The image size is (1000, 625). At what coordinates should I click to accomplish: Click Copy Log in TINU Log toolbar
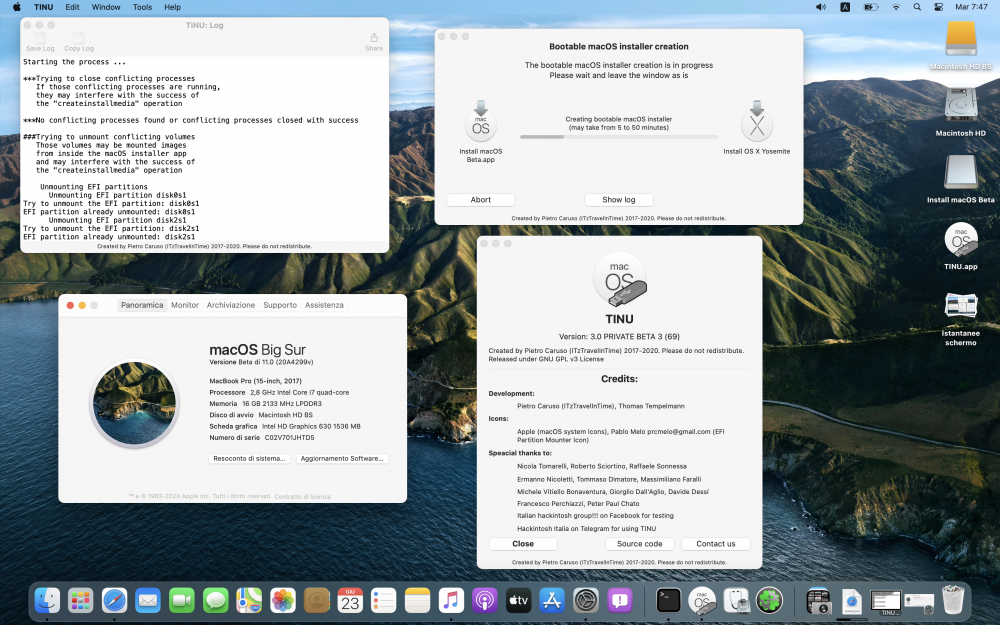78,42
